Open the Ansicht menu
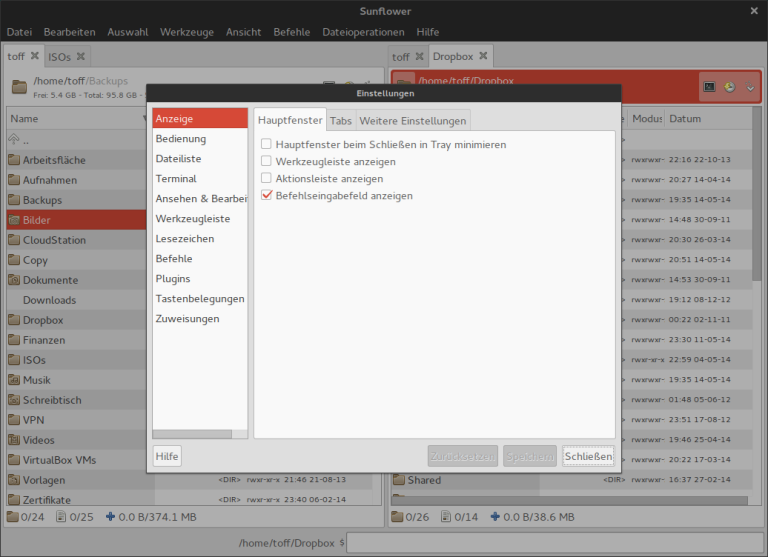The height and width of the screenshot is (557, 768). (243, 32)
